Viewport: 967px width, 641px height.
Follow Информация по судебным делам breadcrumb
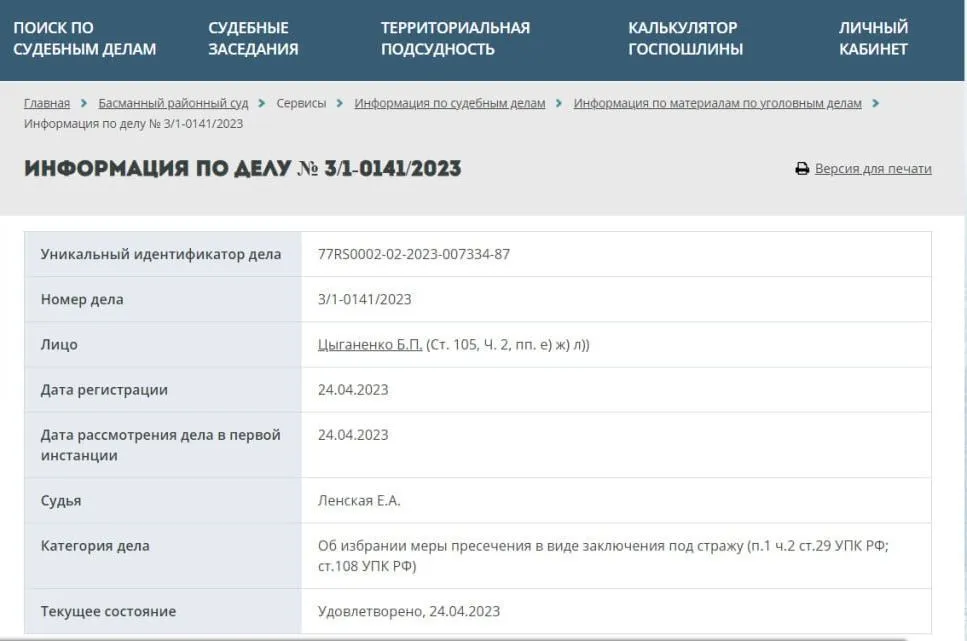(450, 103)
